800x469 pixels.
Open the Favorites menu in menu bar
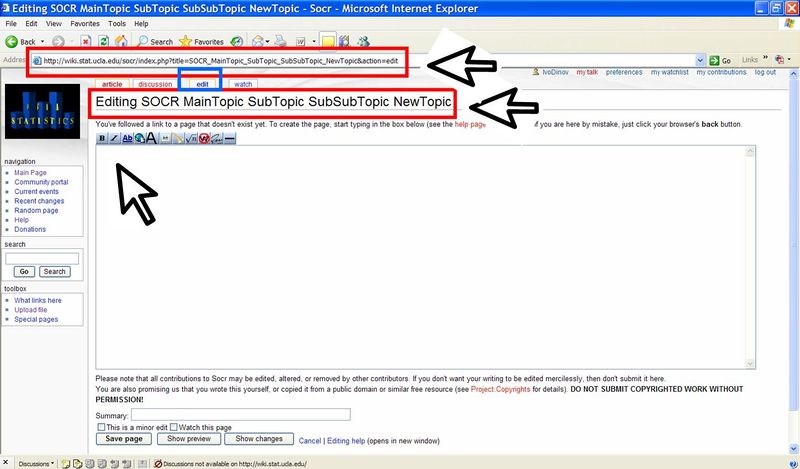[x=85, y=23]
